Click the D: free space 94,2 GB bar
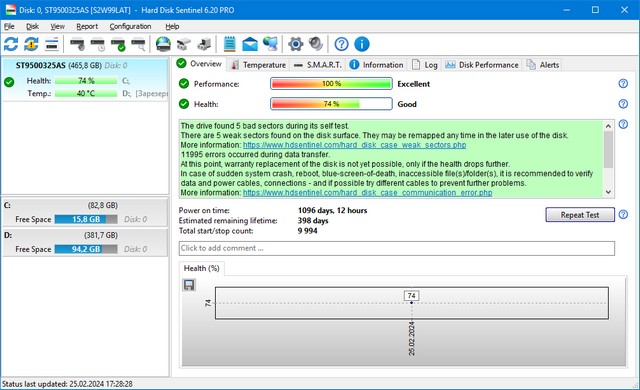This screenshot has height=390, width=640. coord(86,249)
